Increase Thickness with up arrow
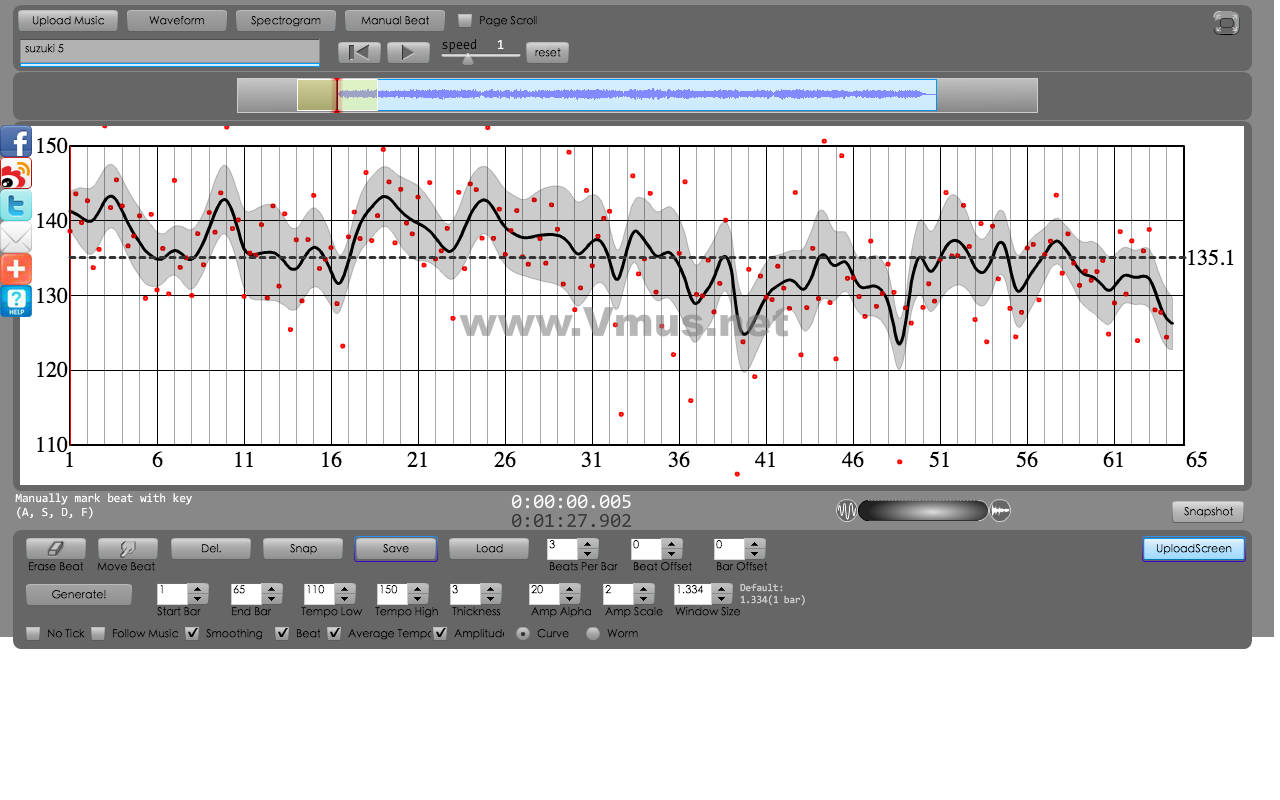 click(x=493, y=589)
